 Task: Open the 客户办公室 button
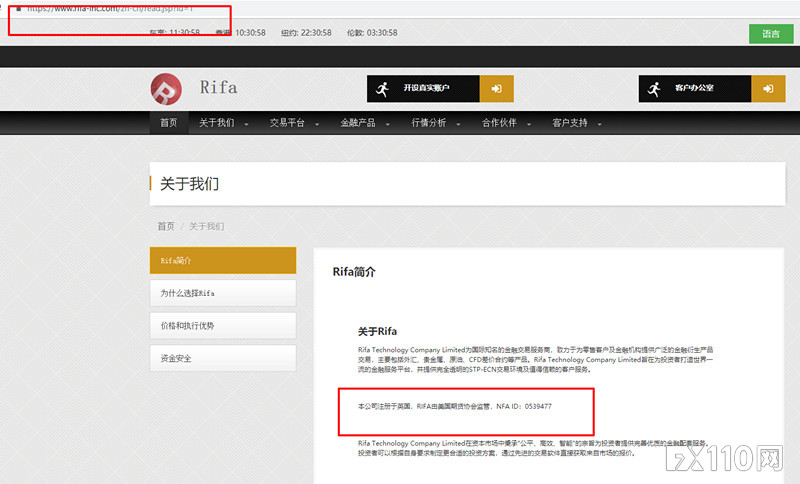[695, 89]
